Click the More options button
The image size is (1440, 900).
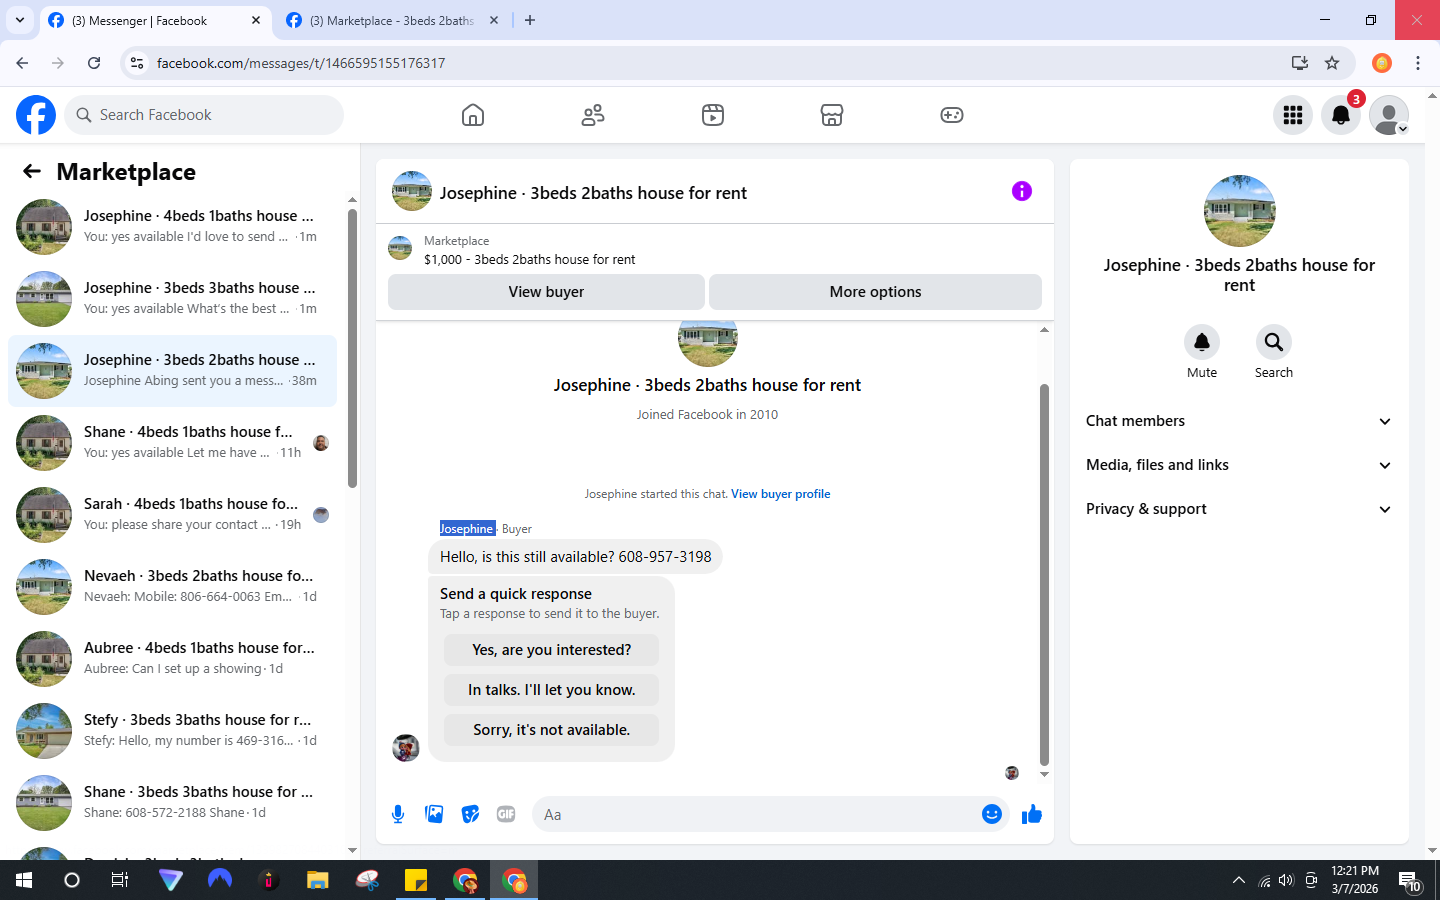pos(875,292)
